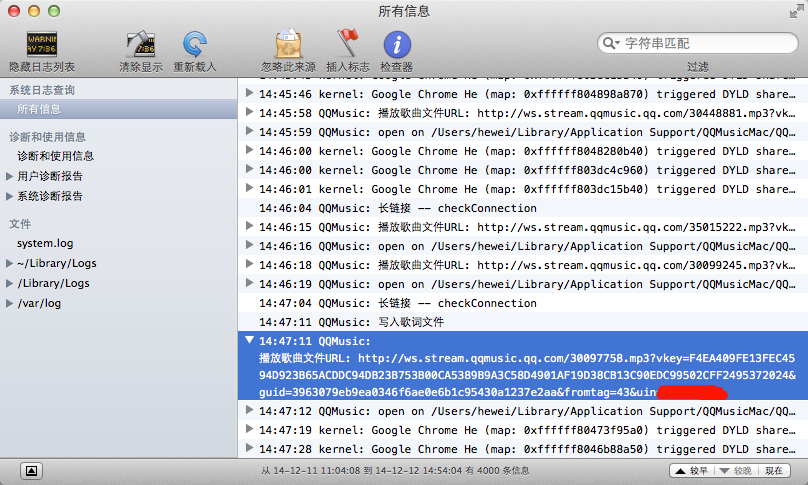Select the 14:46:04 长链接 checkConnection row
This screenshot has height=485, width=808.
pos(523,208)
